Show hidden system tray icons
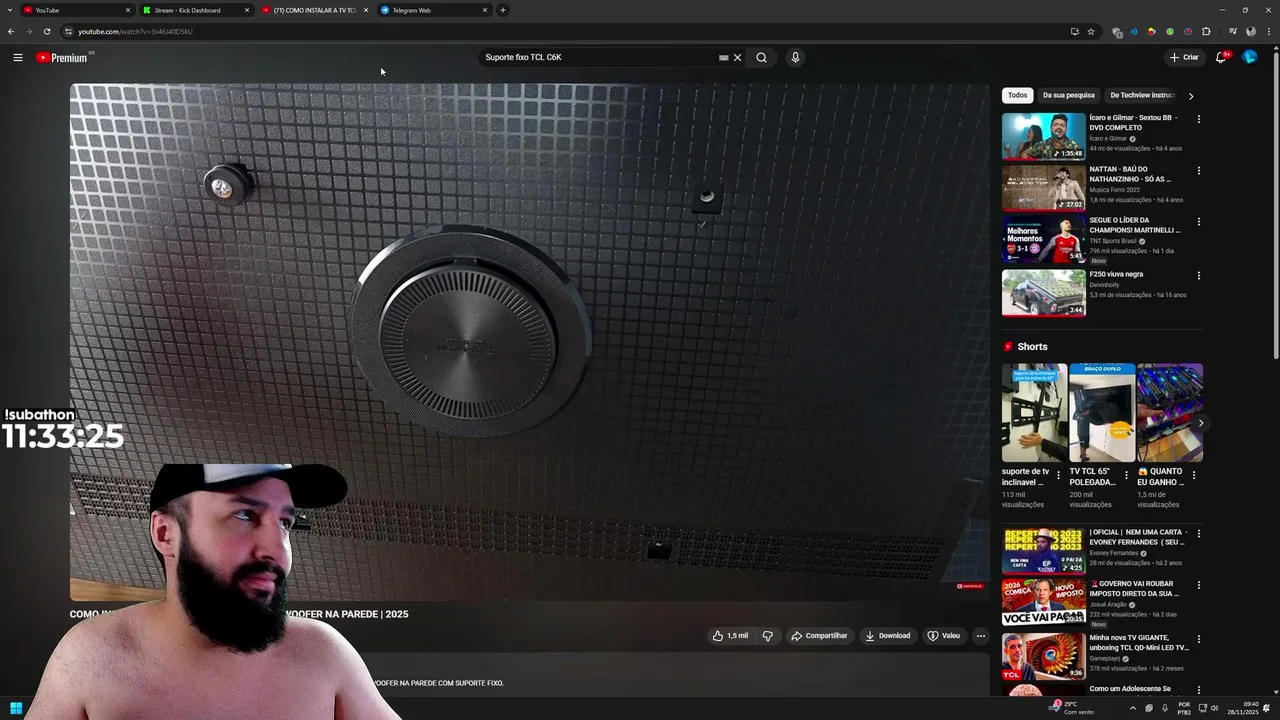The height and width of the screenshot is (720, 1280). click(x=1133, y=708)
